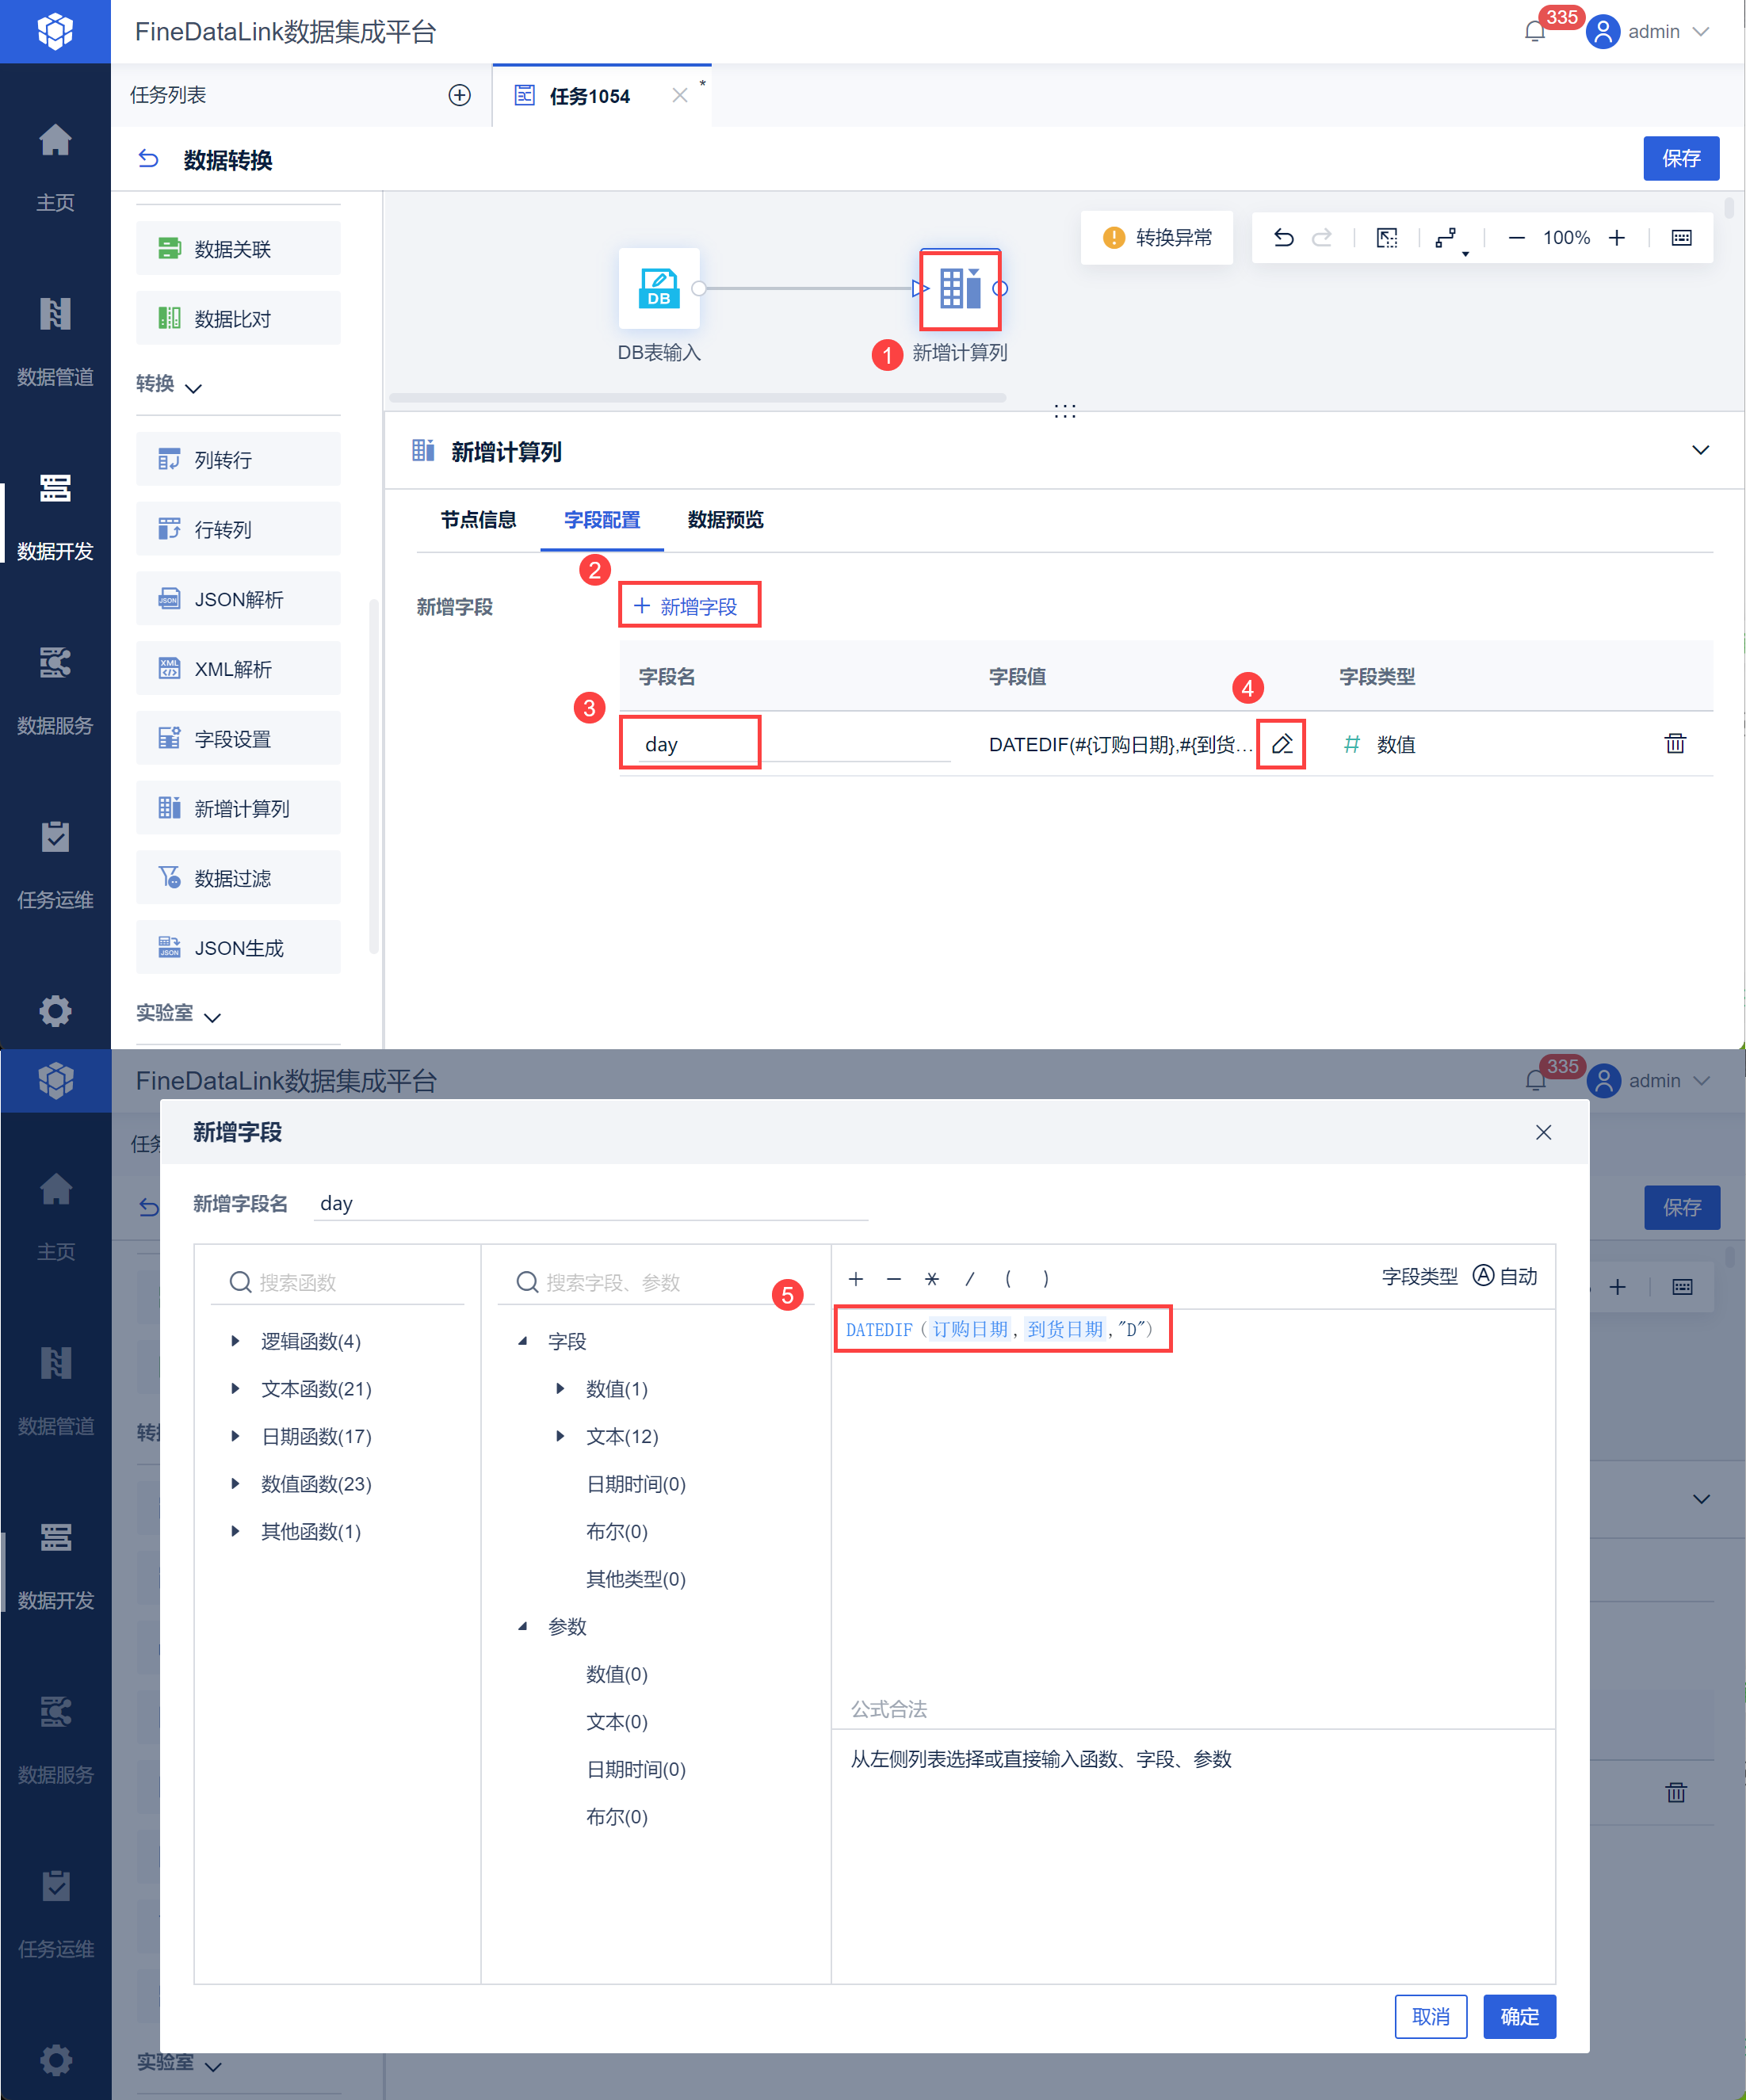Delete the day field with trash icon
The height and width of the screenshot is (2100, 1746).
1674,744
